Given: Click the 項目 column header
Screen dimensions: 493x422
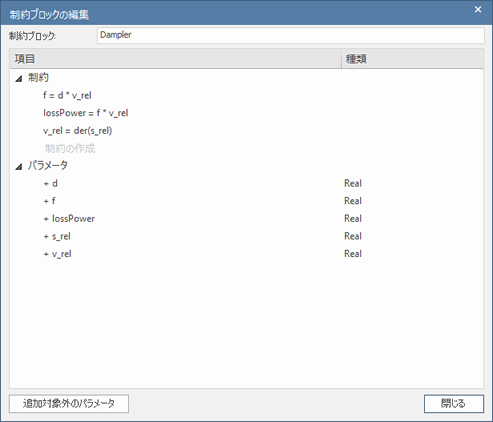Looking at the screenshot, I should coord(176,59).
